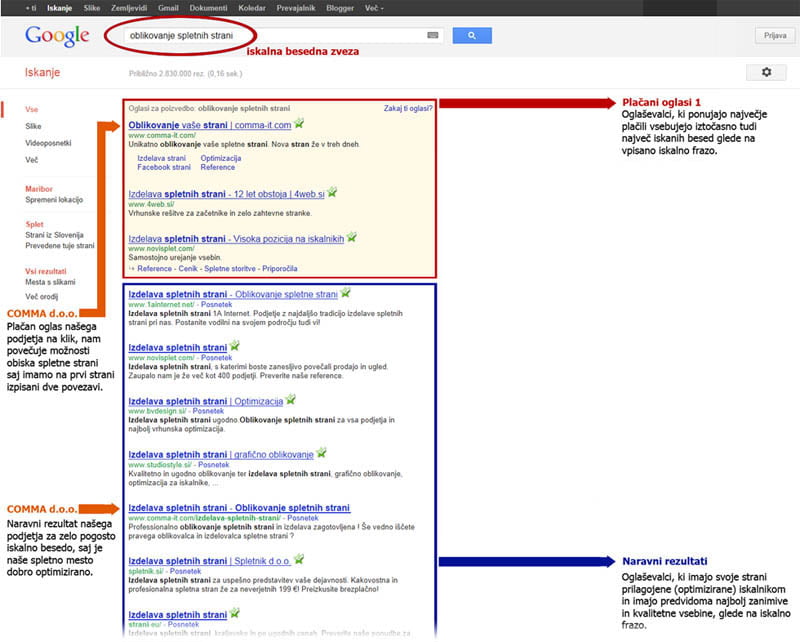Select Slike filter in the sidebar
The width and height of the screenshot is (800, 642).
[x=33, y=126]
